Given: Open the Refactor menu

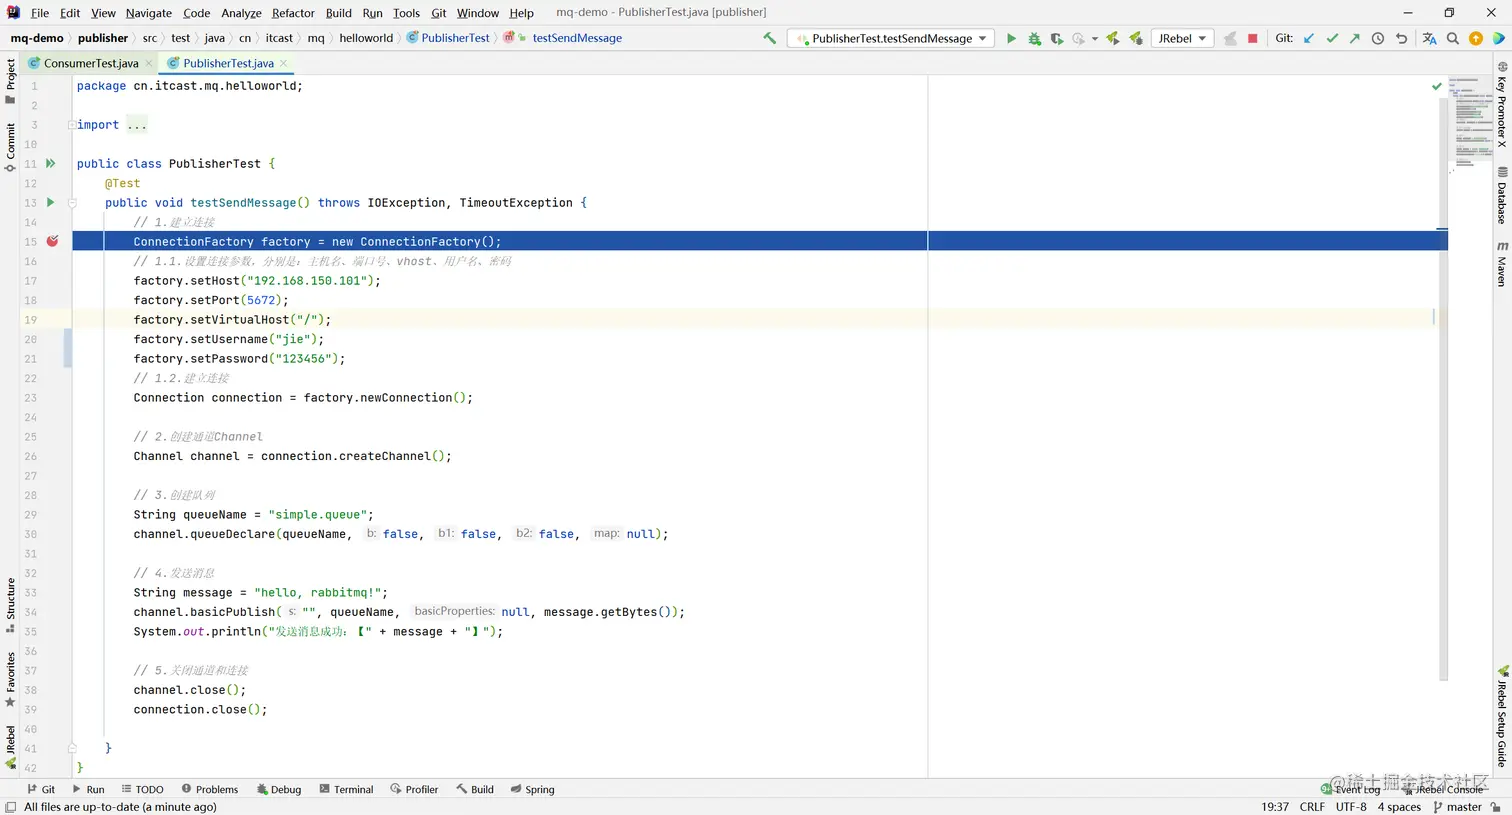Looking at the screenshot, I should click(293, 13).
